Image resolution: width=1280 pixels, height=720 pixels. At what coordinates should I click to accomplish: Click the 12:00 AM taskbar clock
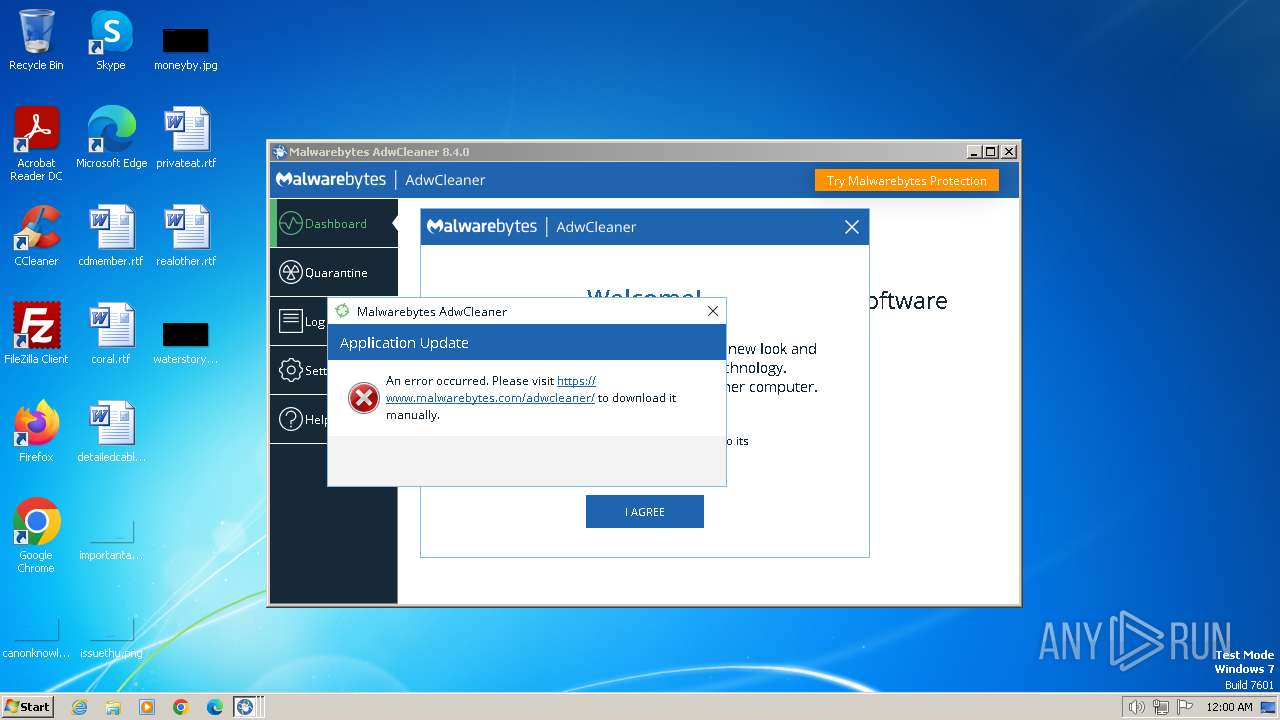tap(1229, 707)
